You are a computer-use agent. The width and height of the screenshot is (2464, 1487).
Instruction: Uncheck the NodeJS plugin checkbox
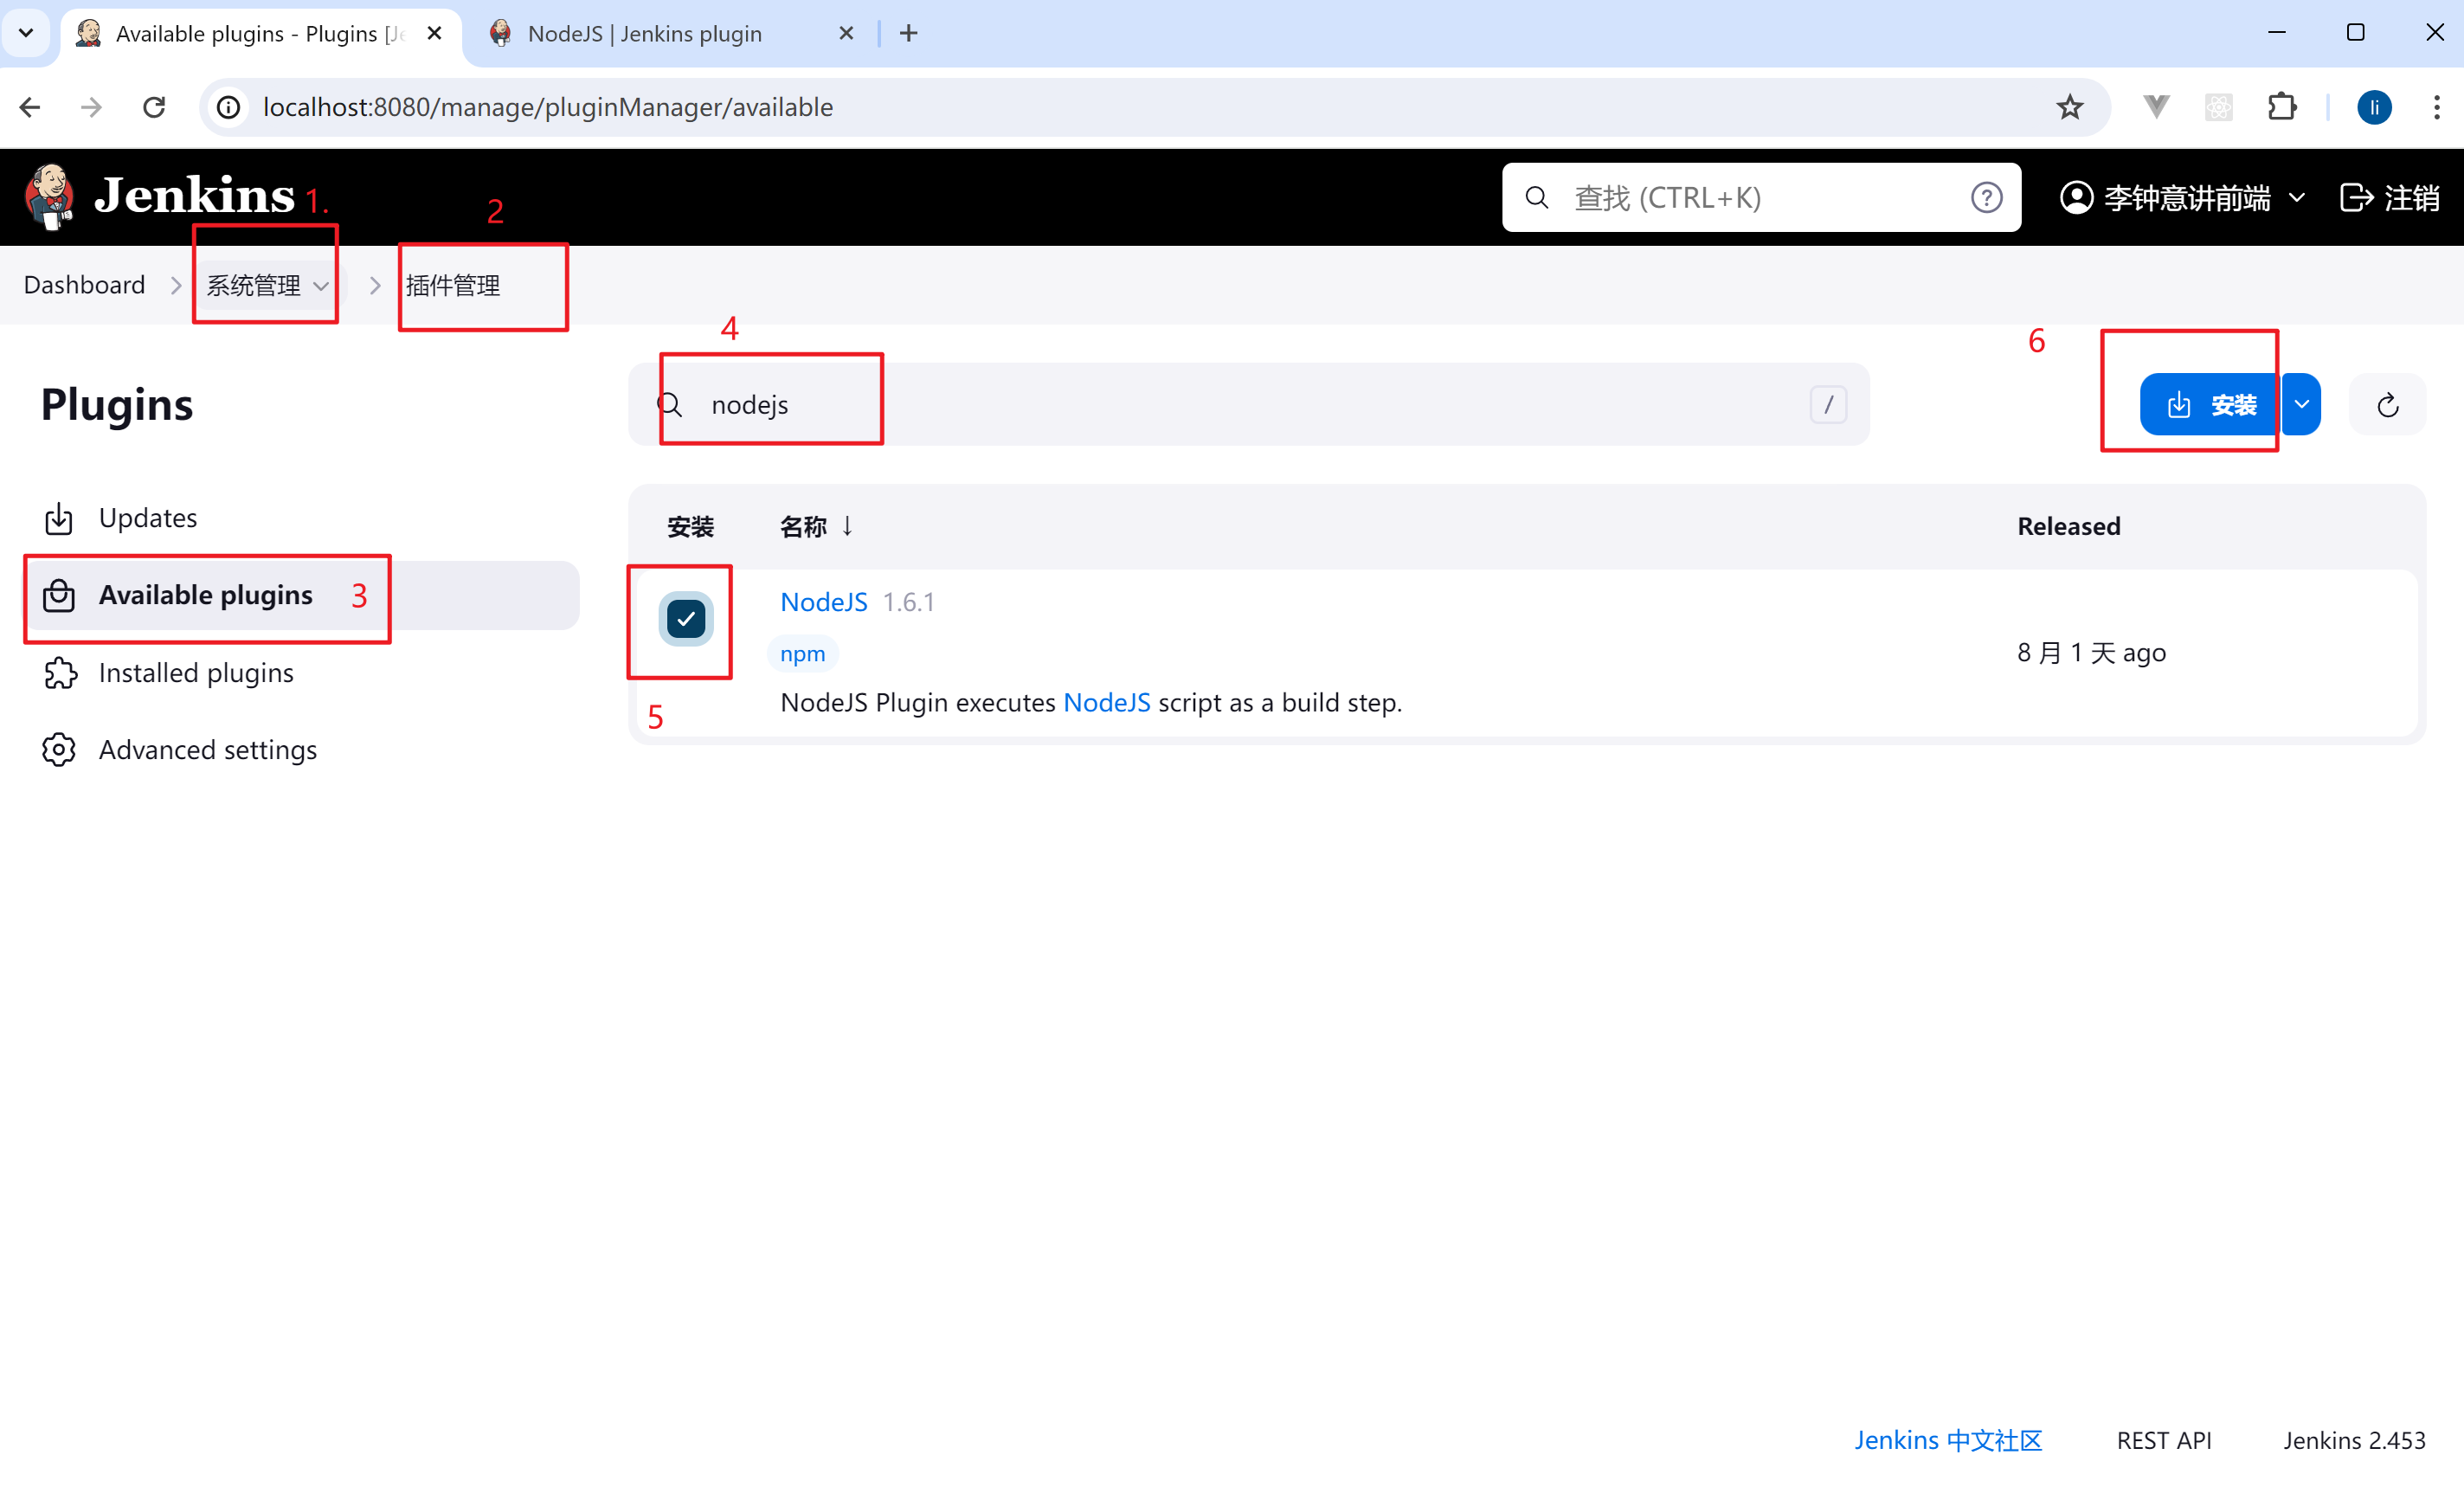tap(686, 619)
